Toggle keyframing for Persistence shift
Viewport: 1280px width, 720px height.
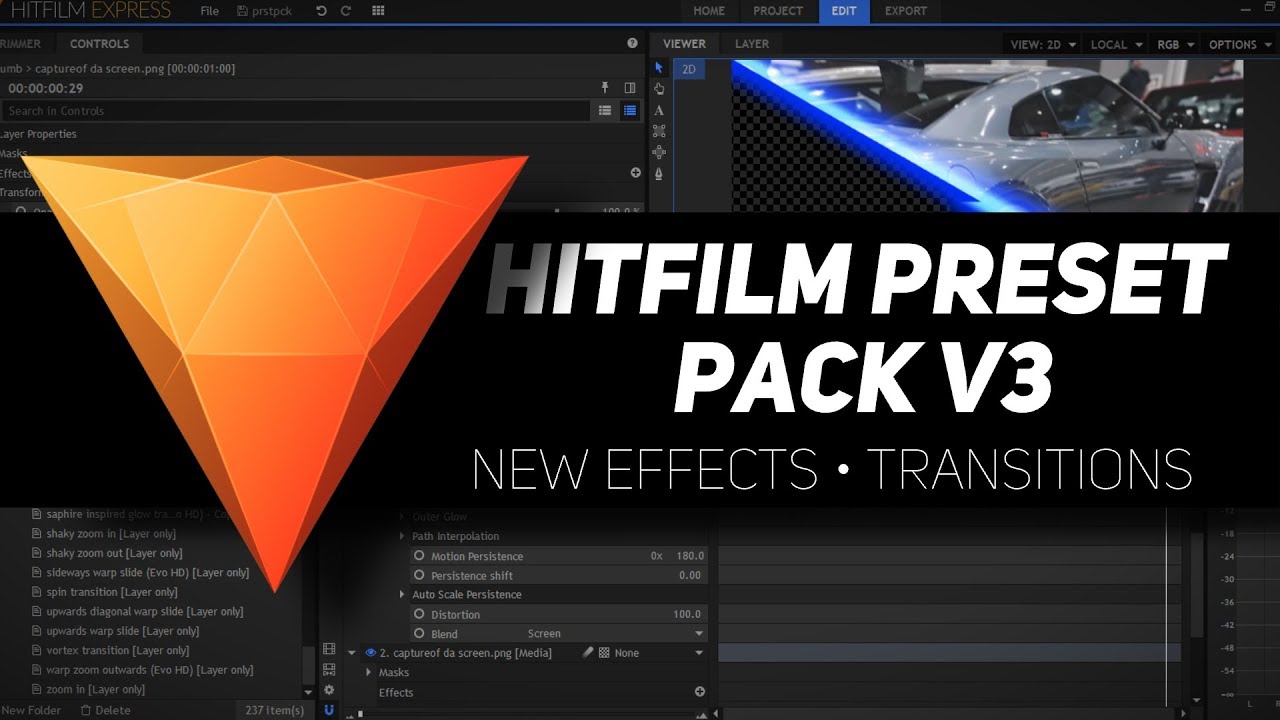pyautogui.click(x=420, y=576)
